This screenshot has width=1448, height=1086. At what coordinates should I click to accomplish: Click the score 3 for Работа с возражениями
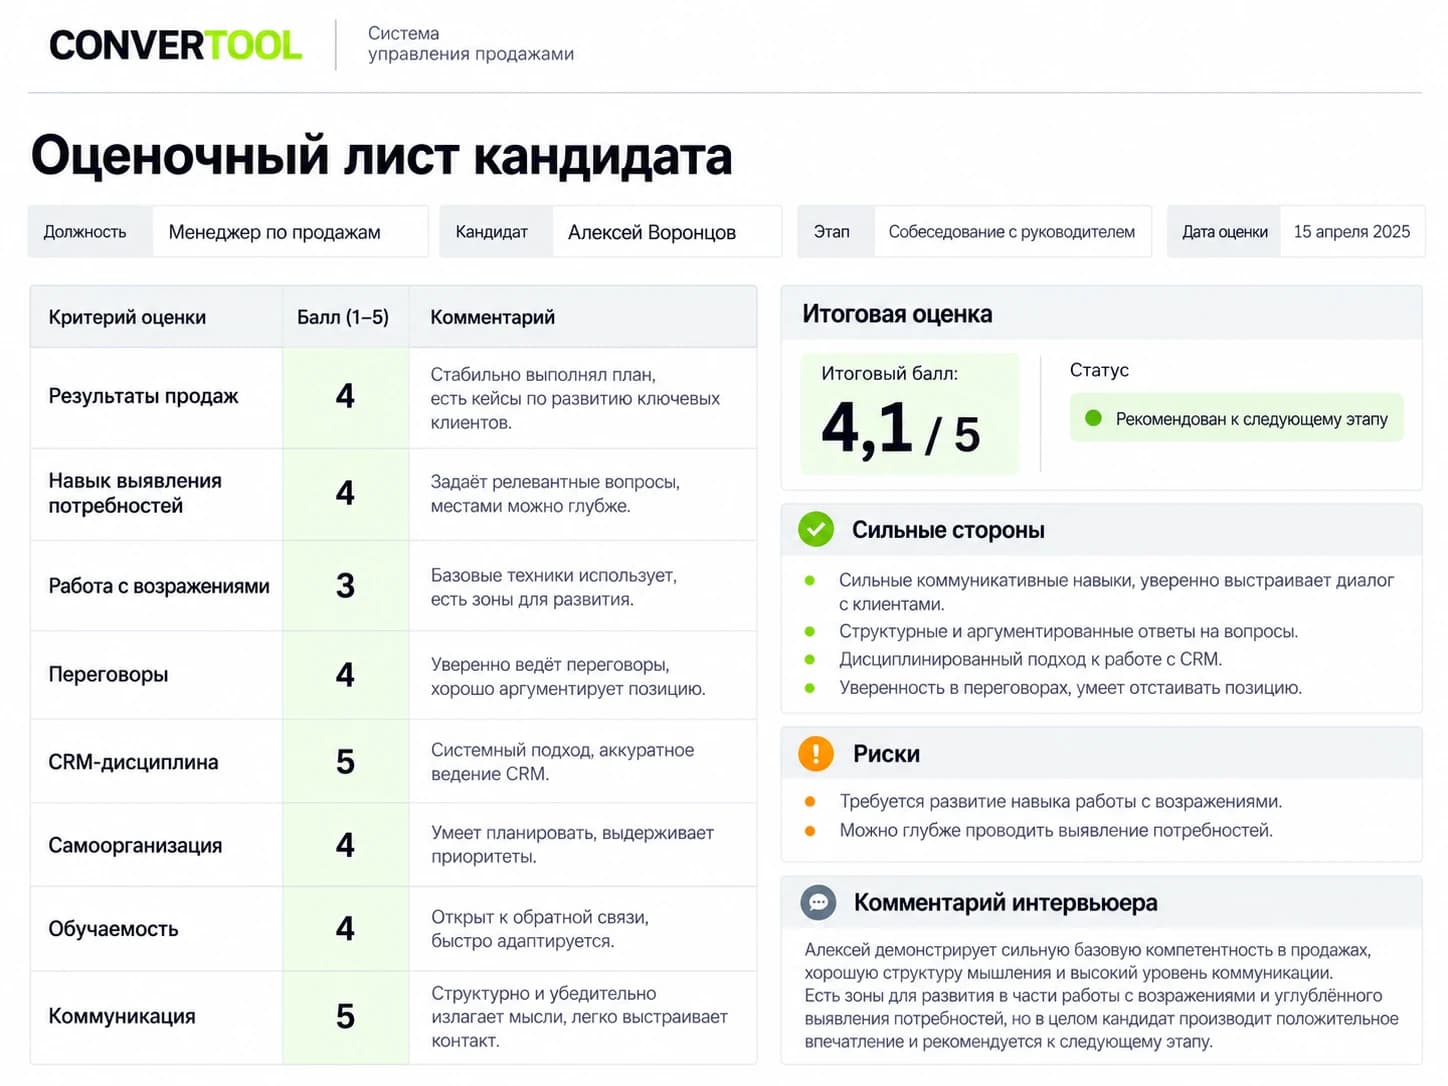345,585
